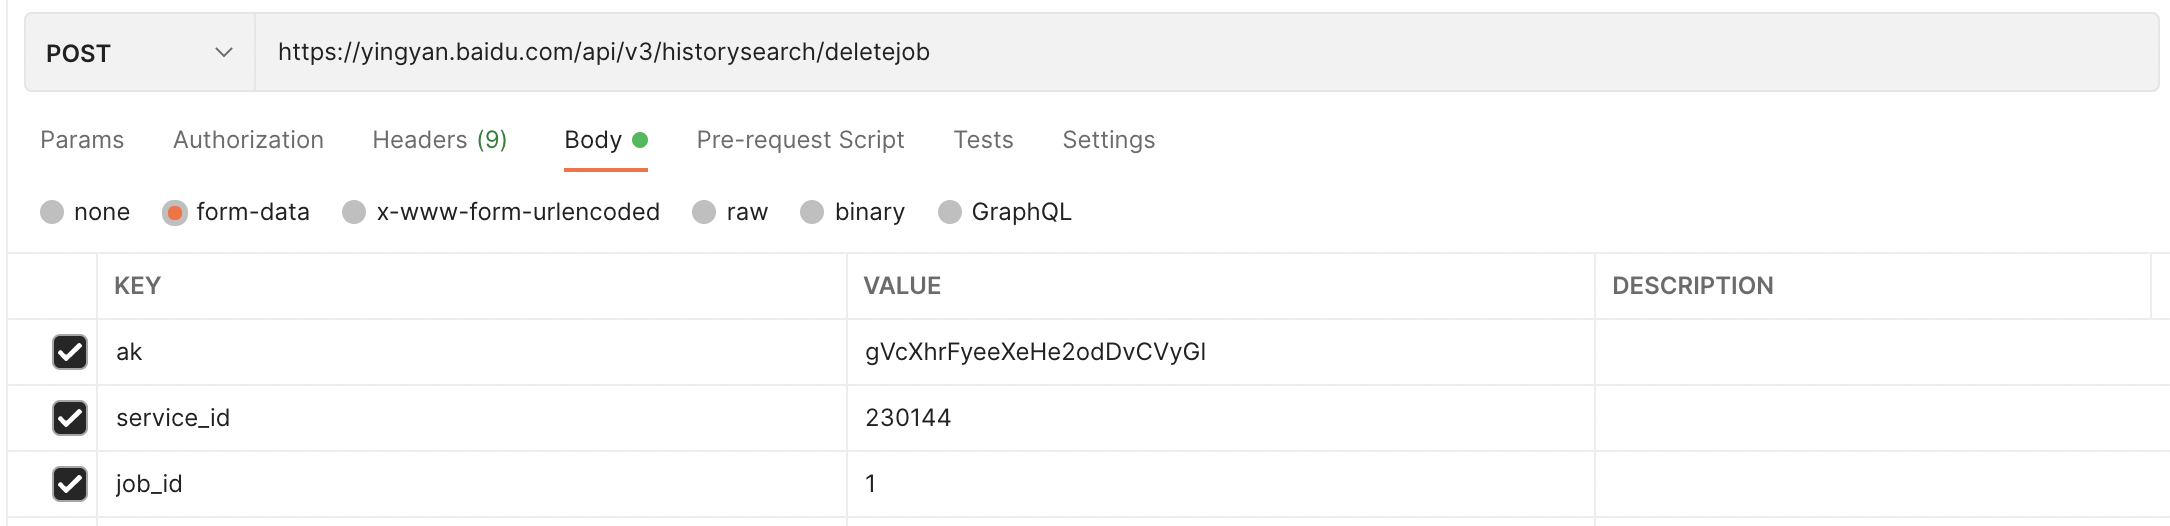Select the raw body option

pyautogui.click(x=705, y=212)
